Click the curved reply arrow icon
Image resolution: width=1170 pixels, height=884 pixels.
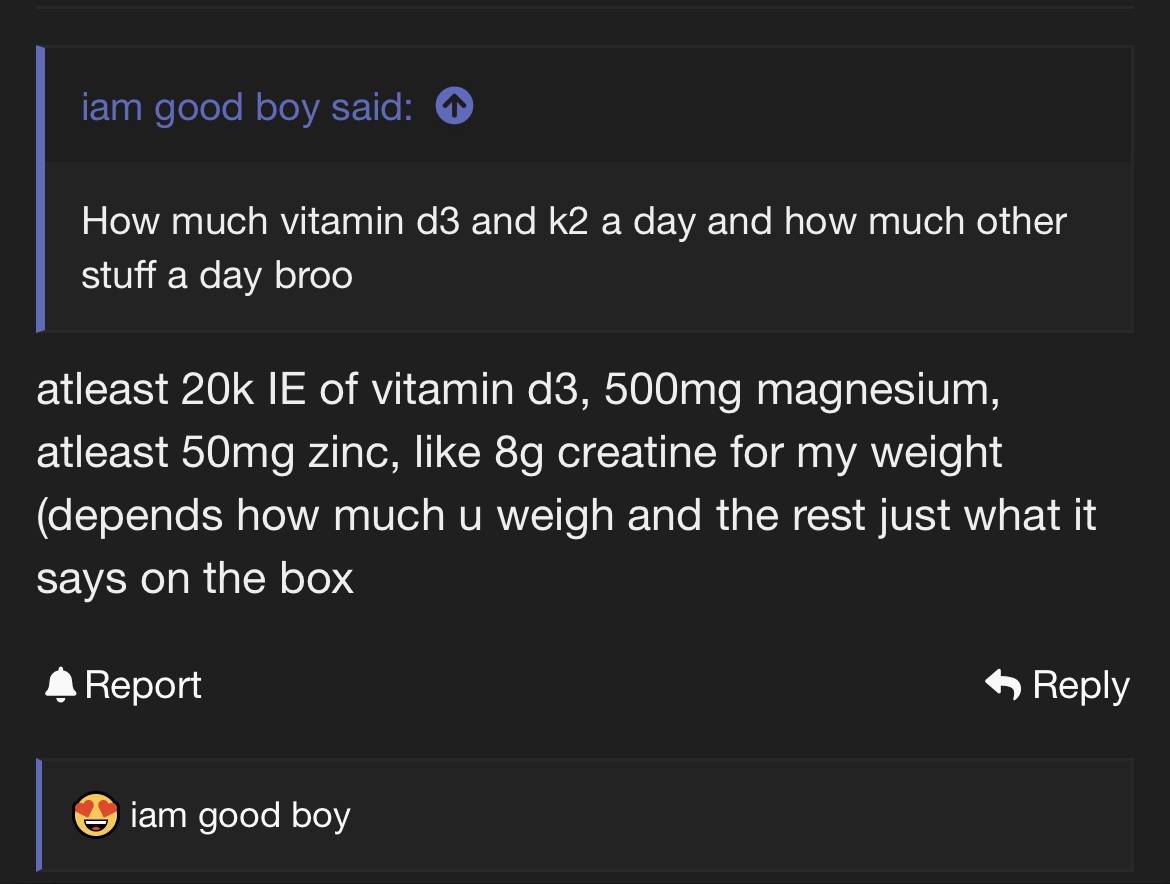[1003, 684]
